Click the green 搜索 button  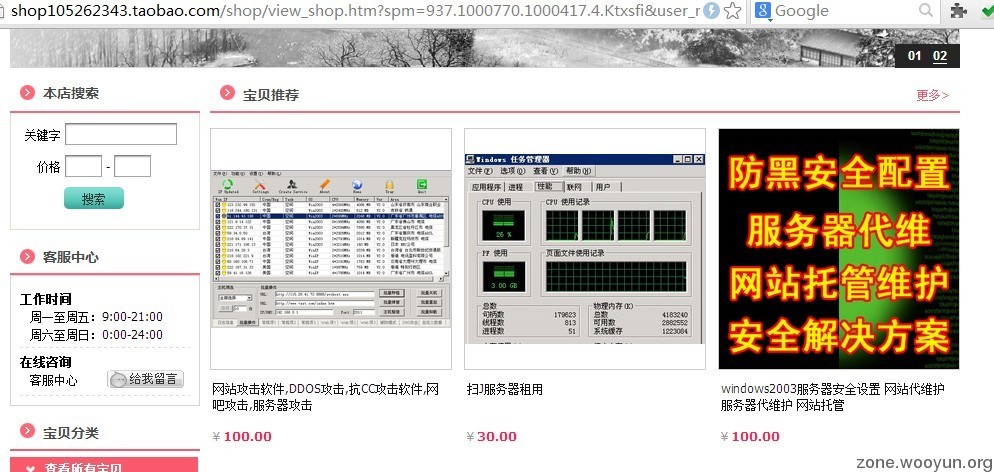pyautogui.click(x=93, y=198)
